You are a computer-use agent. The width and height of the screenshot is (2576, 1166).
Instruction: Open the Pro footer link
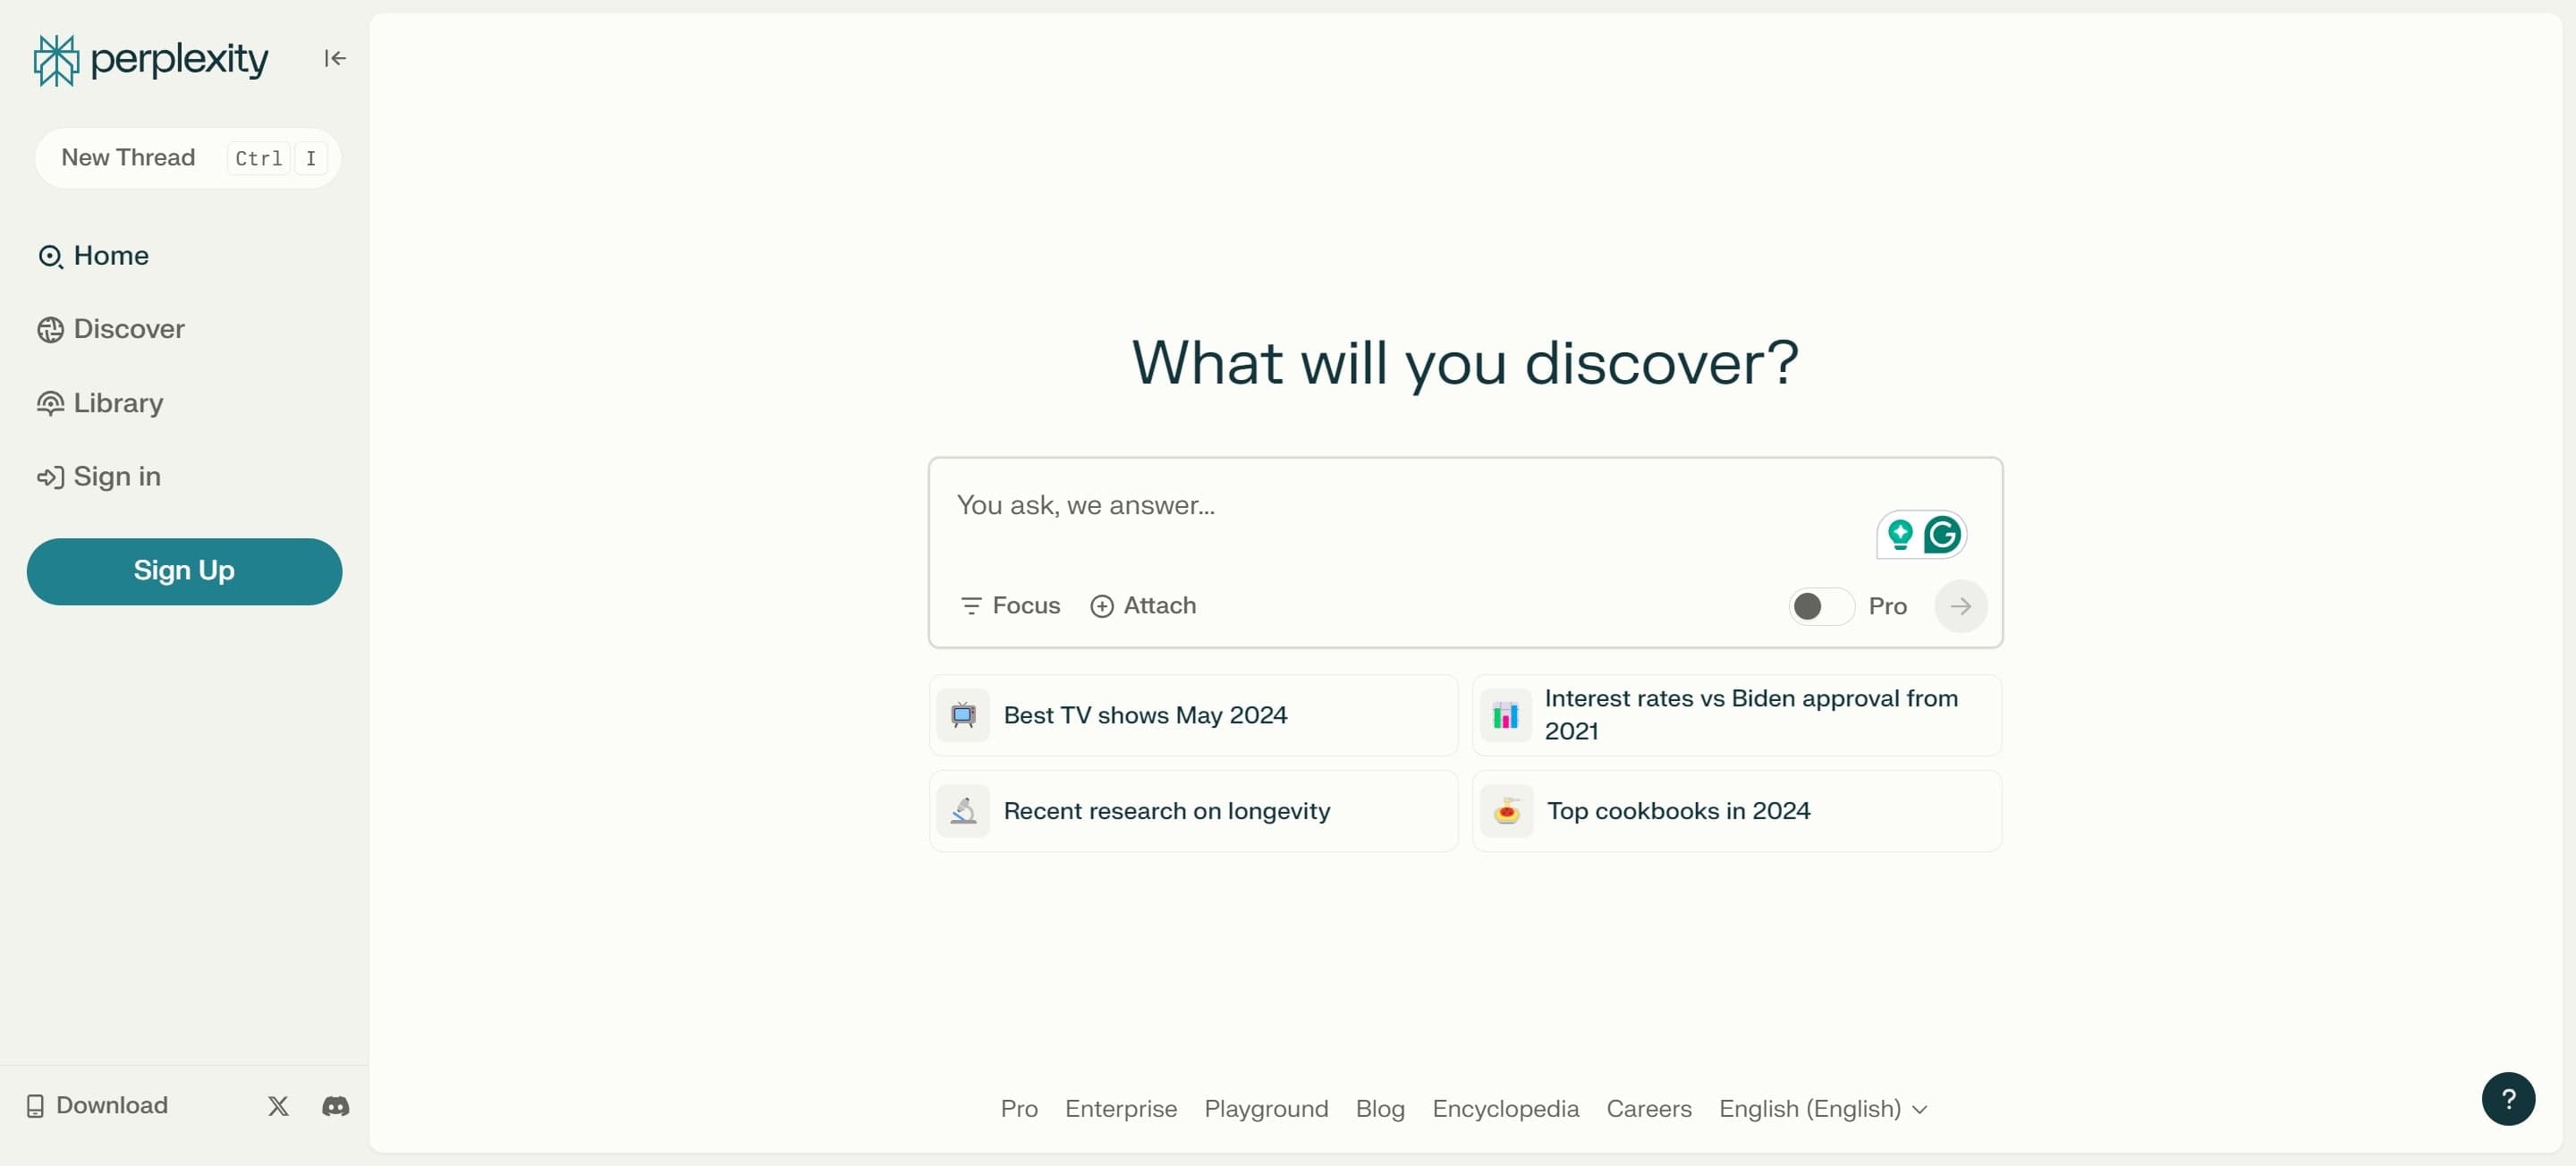[1019, 1109]
